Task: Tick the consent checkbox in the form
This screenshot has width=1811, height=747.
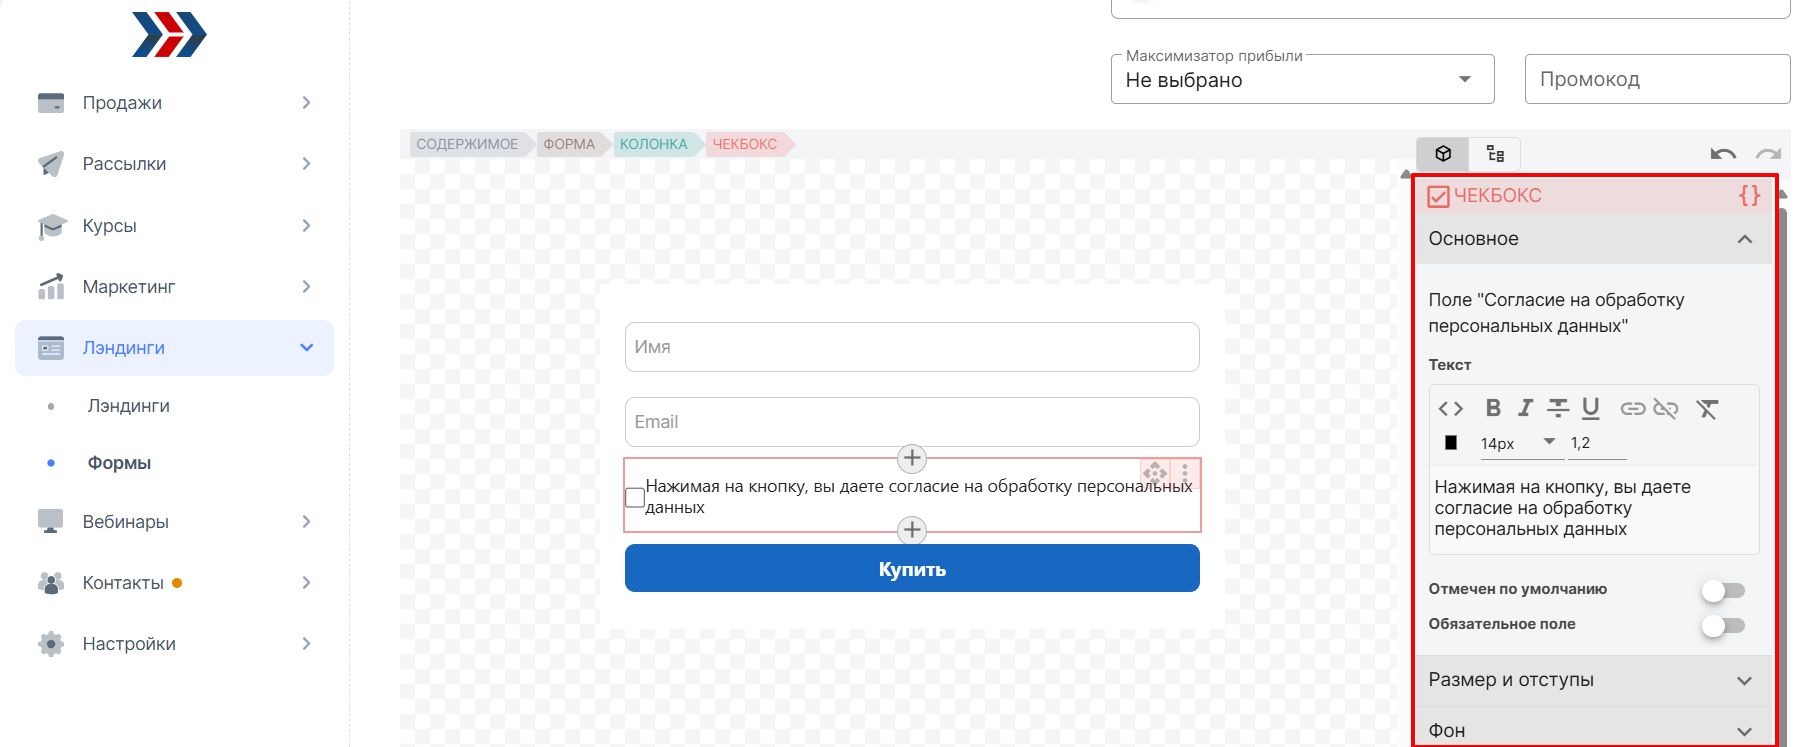Action: pos(635,497)
